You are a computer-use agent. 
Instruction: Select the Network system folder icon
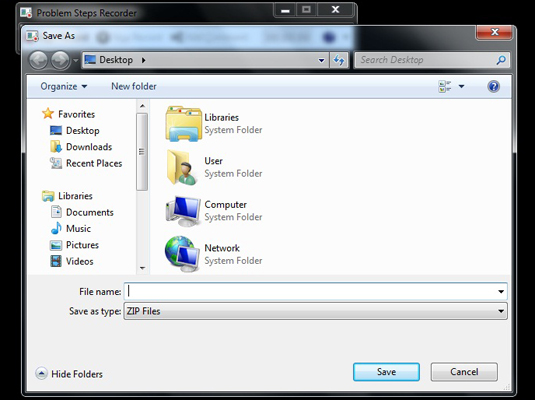click(182, 254)
